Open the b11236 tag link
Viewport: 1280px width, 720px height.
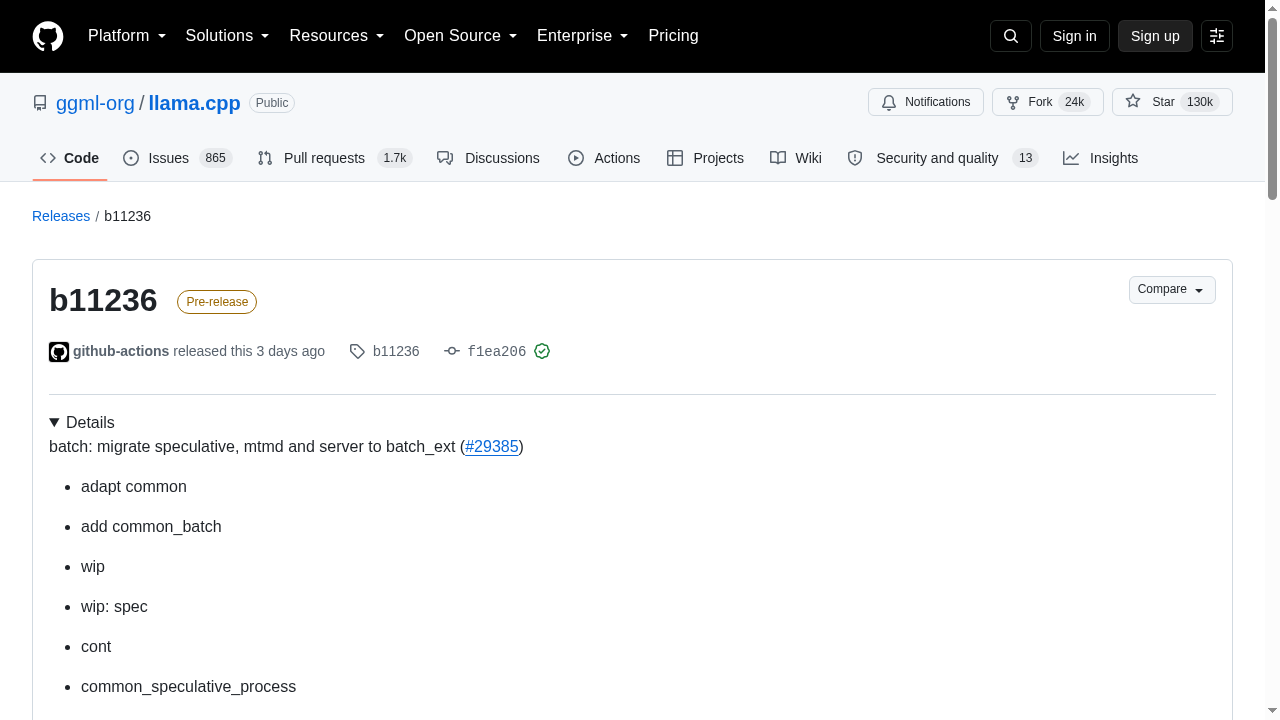click(x=385, y=351)
